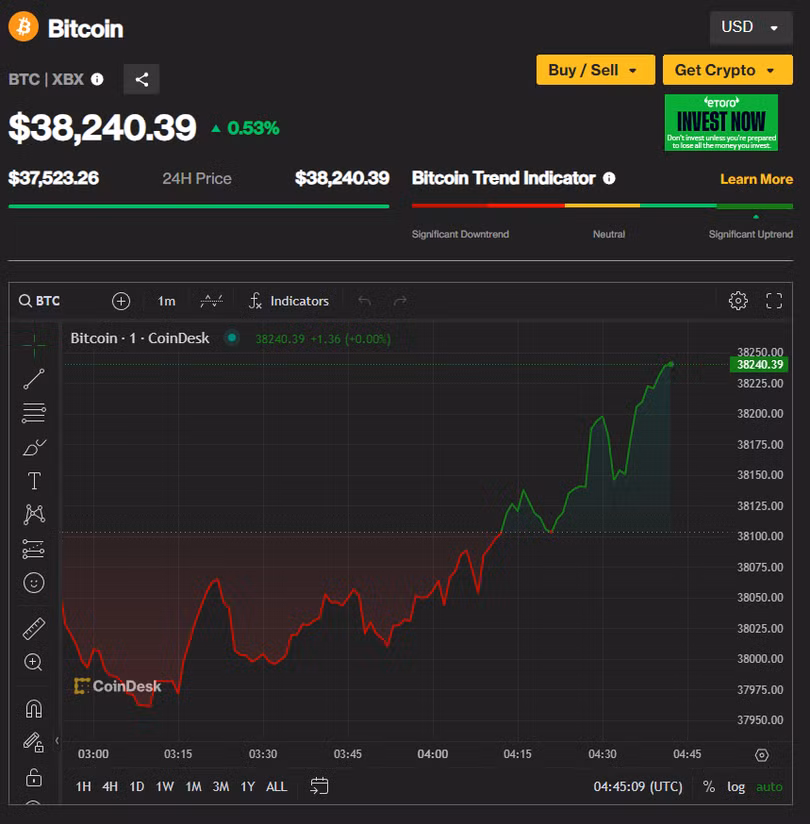Screen dimensions: 810x824
Task: Enter fullscreen chart mode
Action: tap(773, 301)
